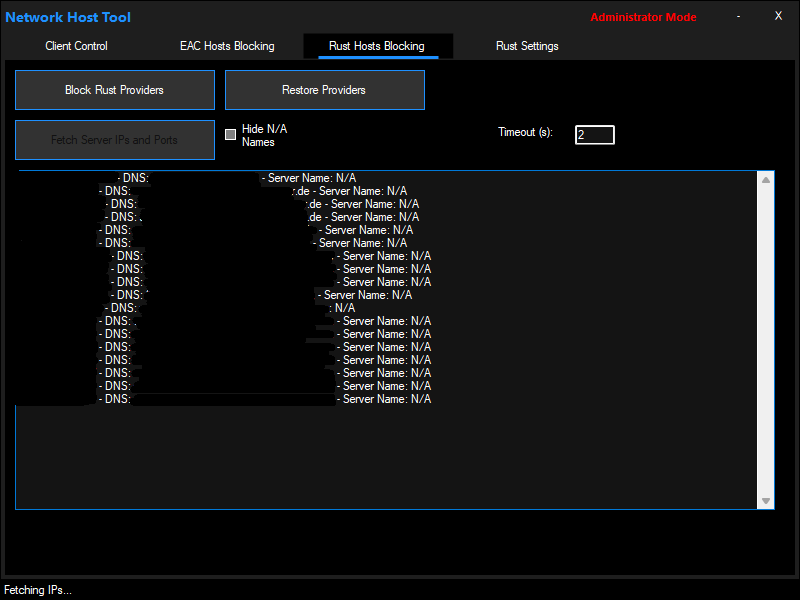The image size is (800, 600).
Task: Click the Network Host Tool title text
Action: click(68, 17)
